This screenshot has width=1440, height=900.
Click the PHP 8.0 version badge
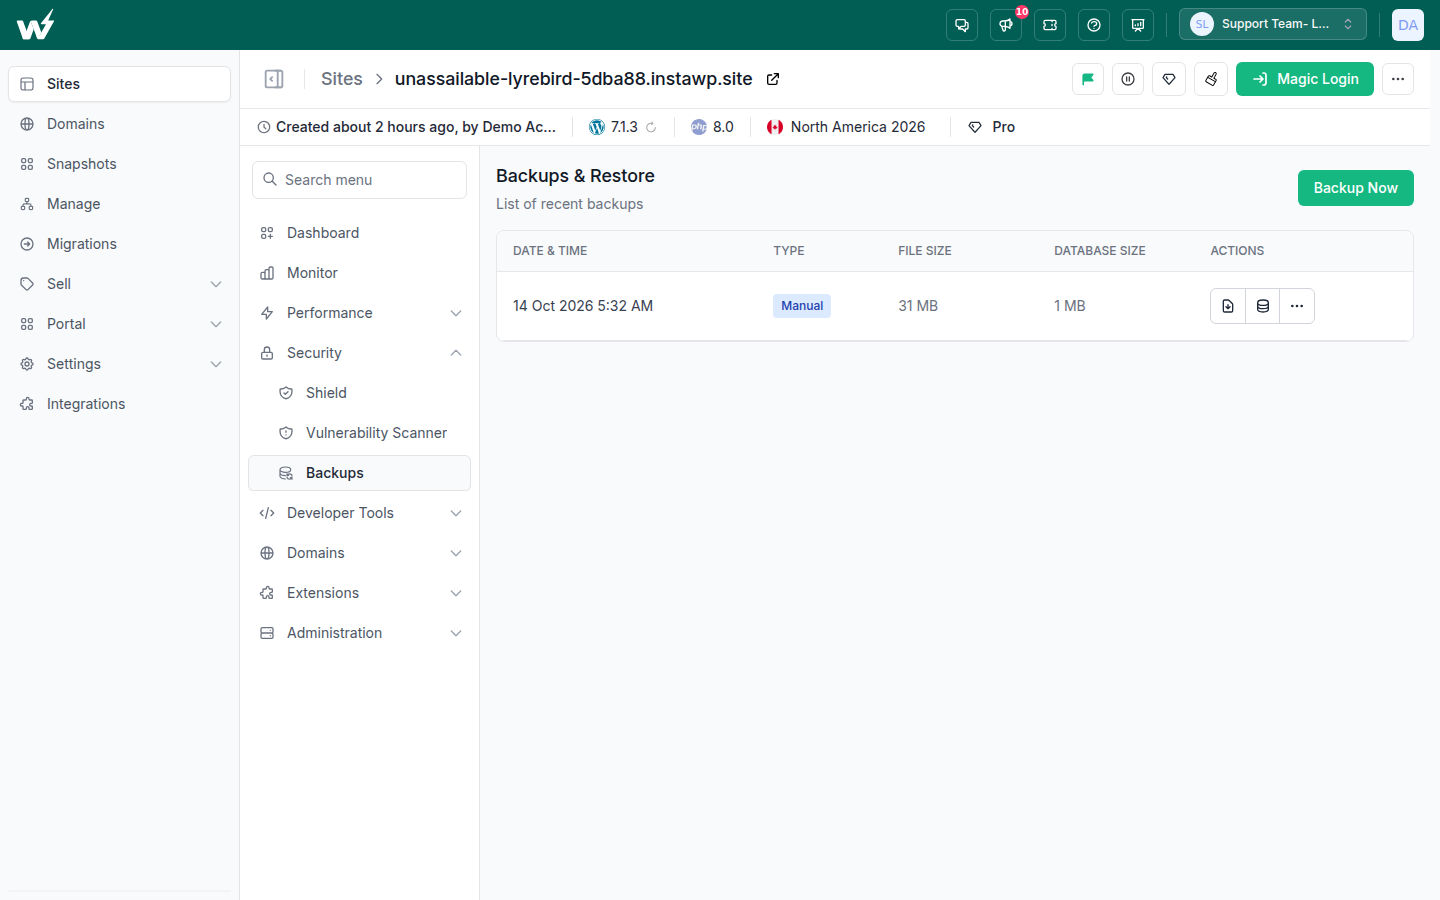point(712,127)
